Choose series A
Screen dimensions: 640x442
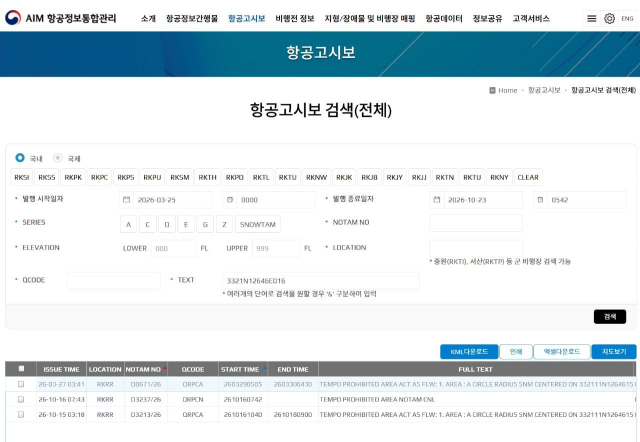(128, 224)
